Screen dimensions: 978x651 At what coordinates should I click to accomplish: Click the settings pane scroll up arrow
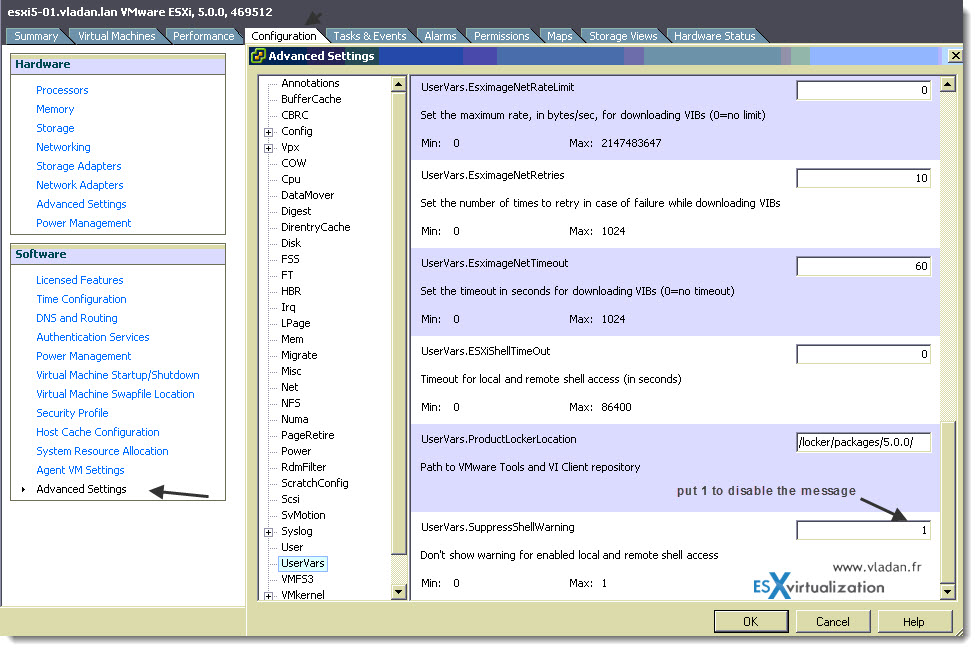pyautogui.click(x=948, y=84)
